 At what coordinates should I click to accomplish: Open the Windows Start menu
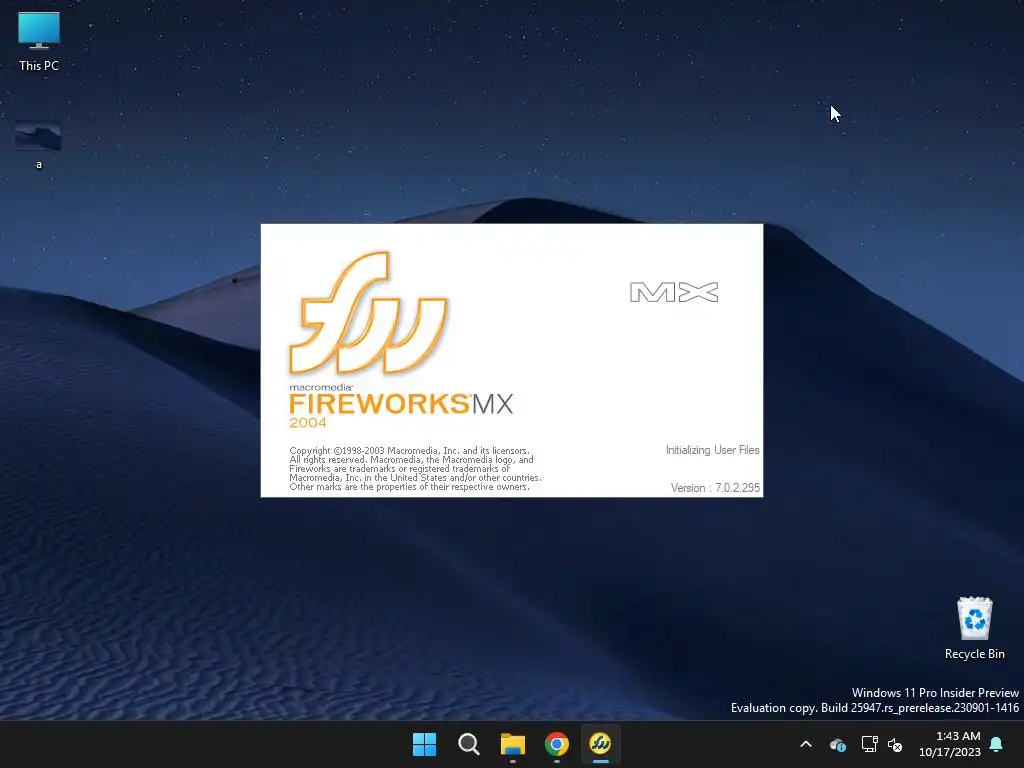click(x=424, y=744)
